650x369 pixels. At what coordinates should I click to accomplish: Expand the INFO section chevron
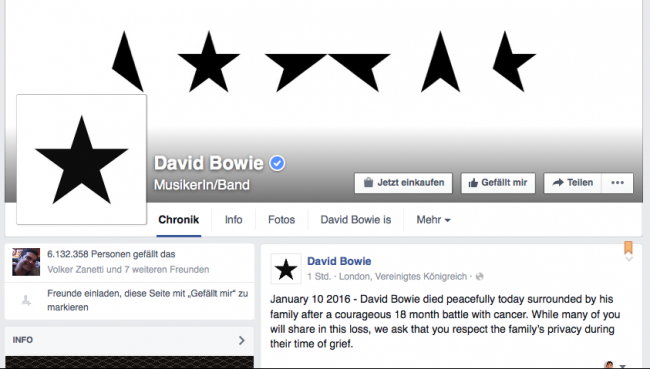(242, 340)
